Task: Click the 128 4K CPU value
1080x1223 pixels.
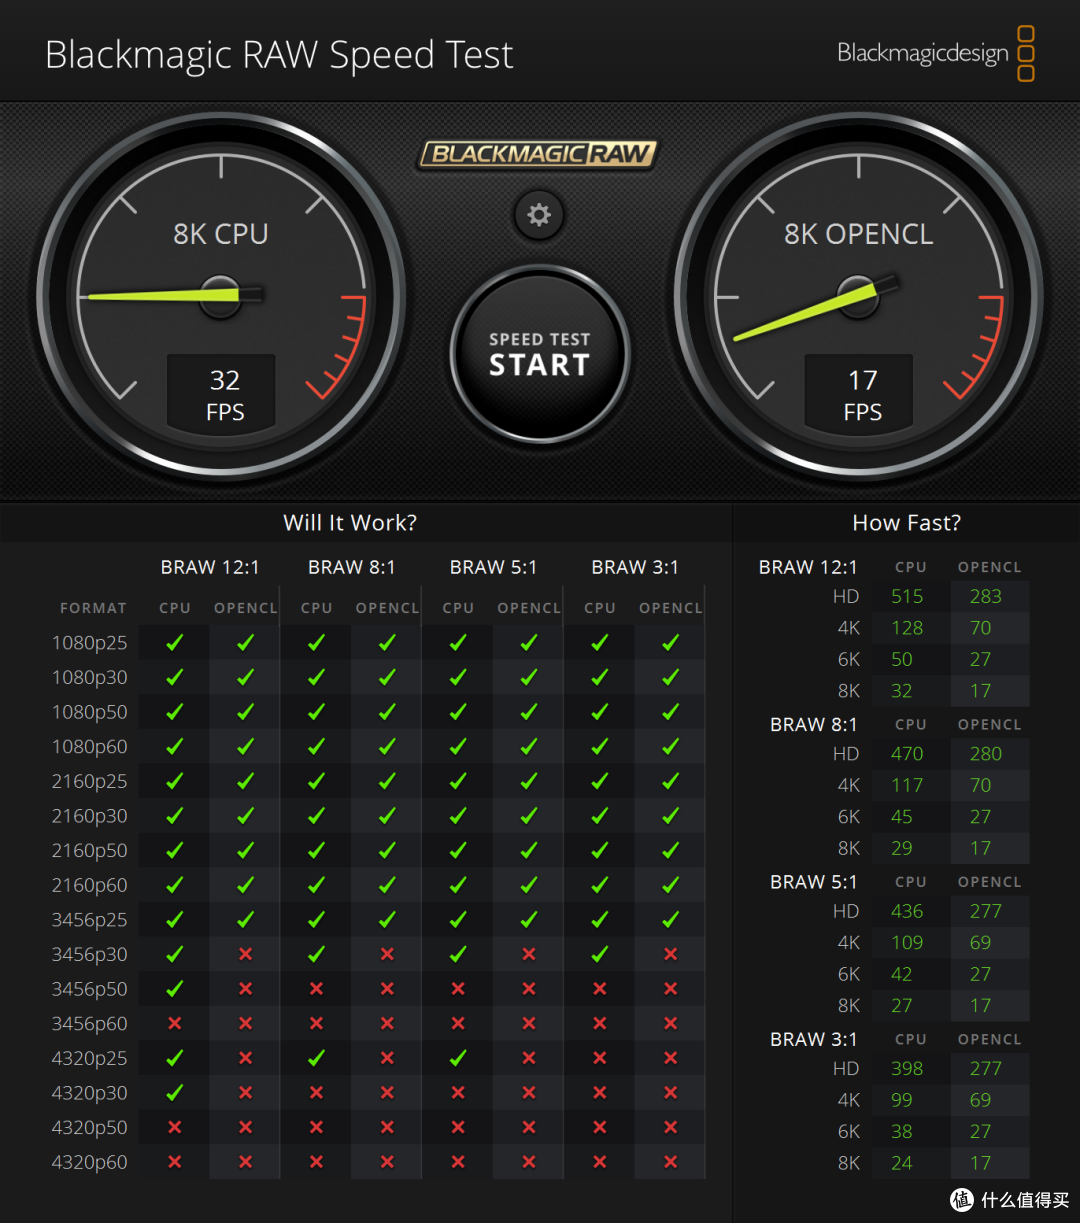Action: point(907,628)
